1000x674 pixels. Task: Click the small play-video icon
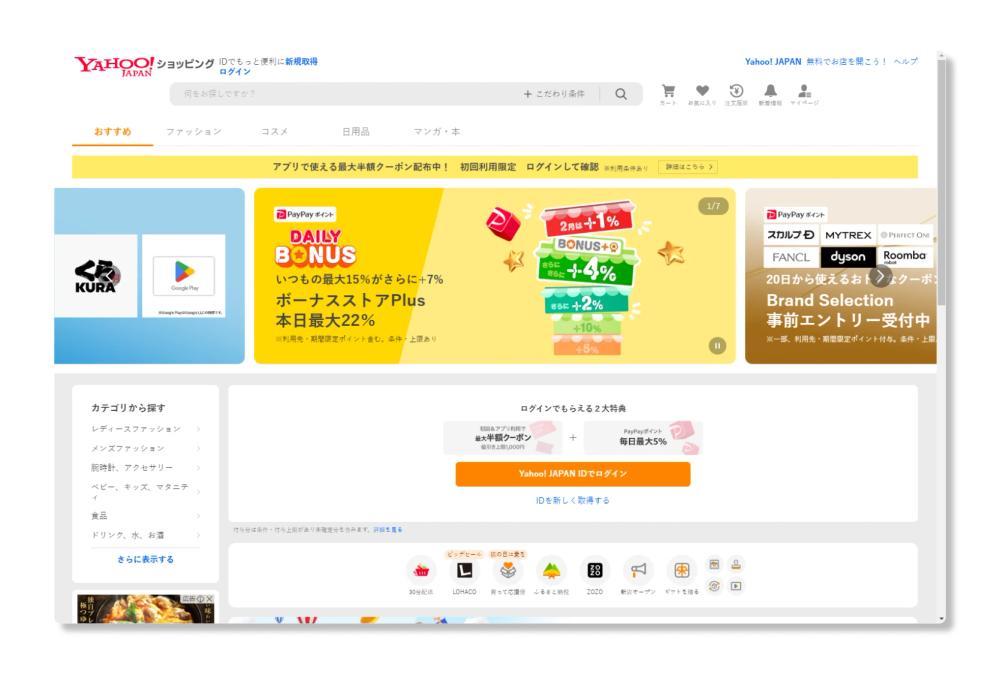tap(736, 586)
